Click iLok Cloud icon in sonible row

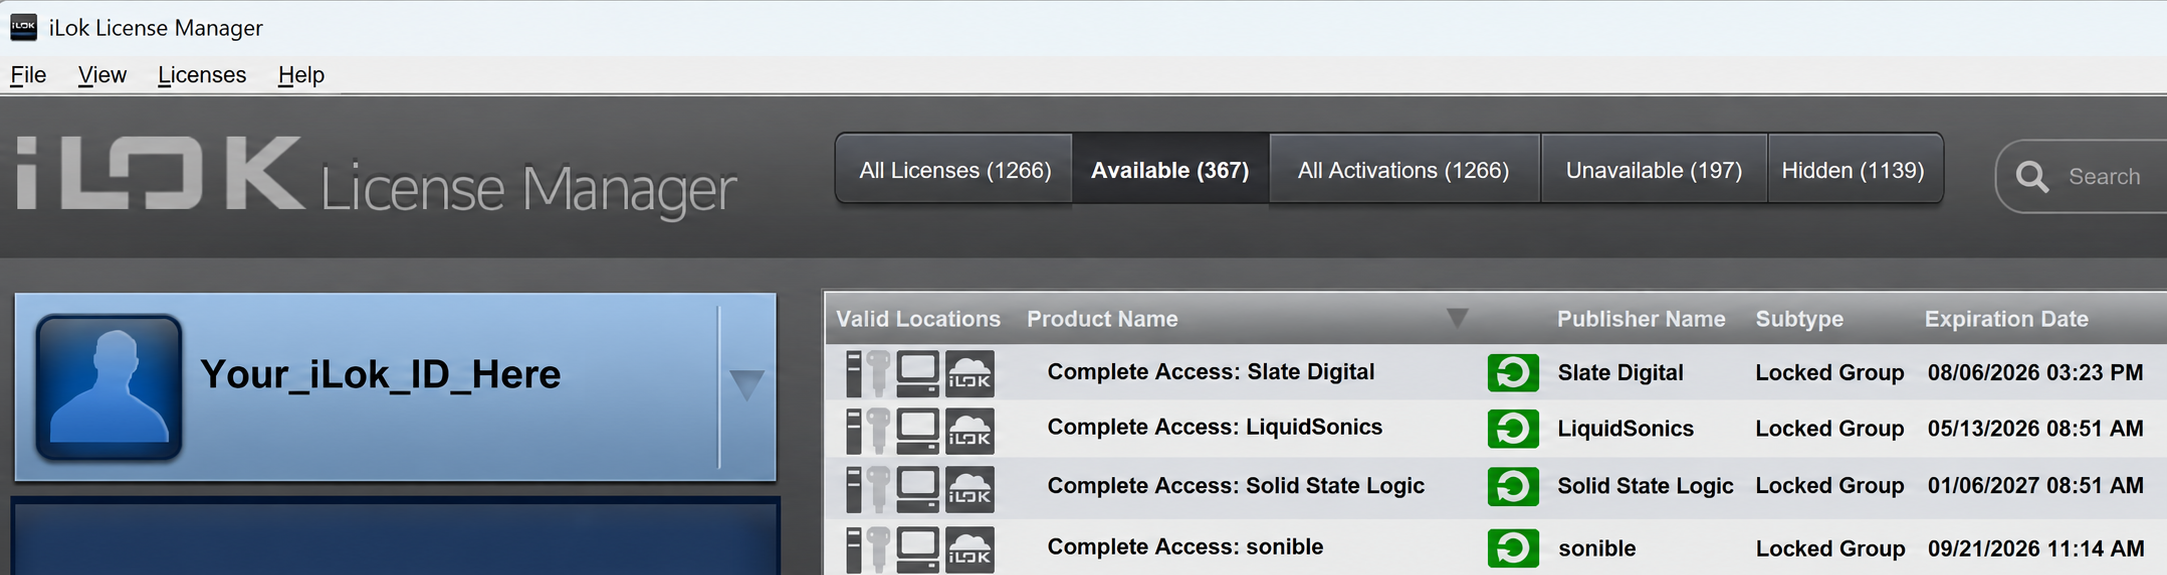click(x=970, y=550)
